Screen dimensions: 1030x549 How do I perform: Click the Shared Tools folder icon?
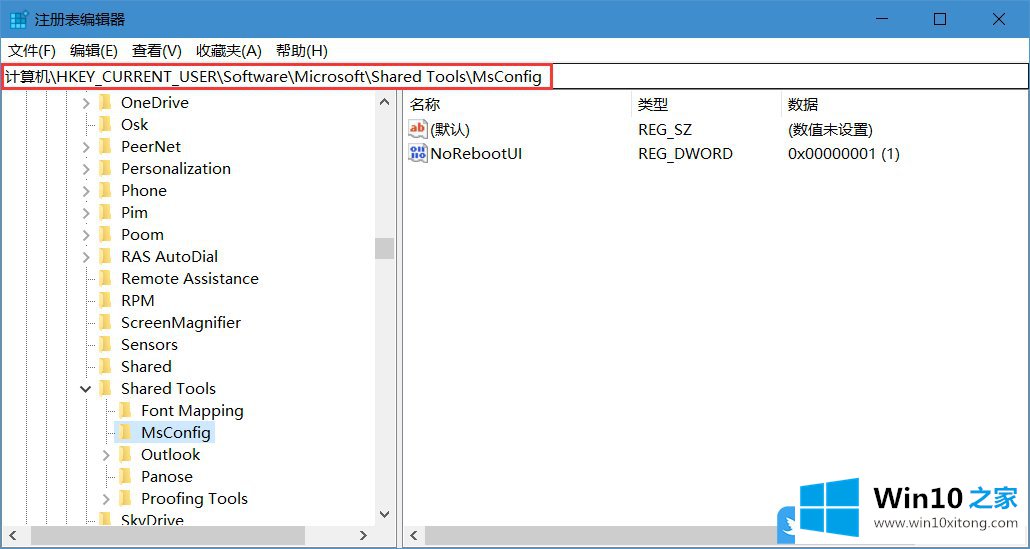[105, 389]
